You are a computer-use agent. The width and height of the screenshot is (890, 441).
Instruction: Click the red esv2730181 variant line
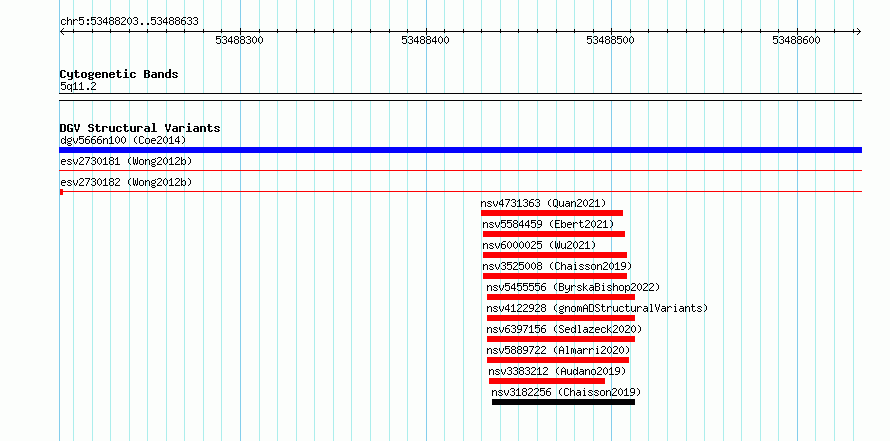point(460,170)
